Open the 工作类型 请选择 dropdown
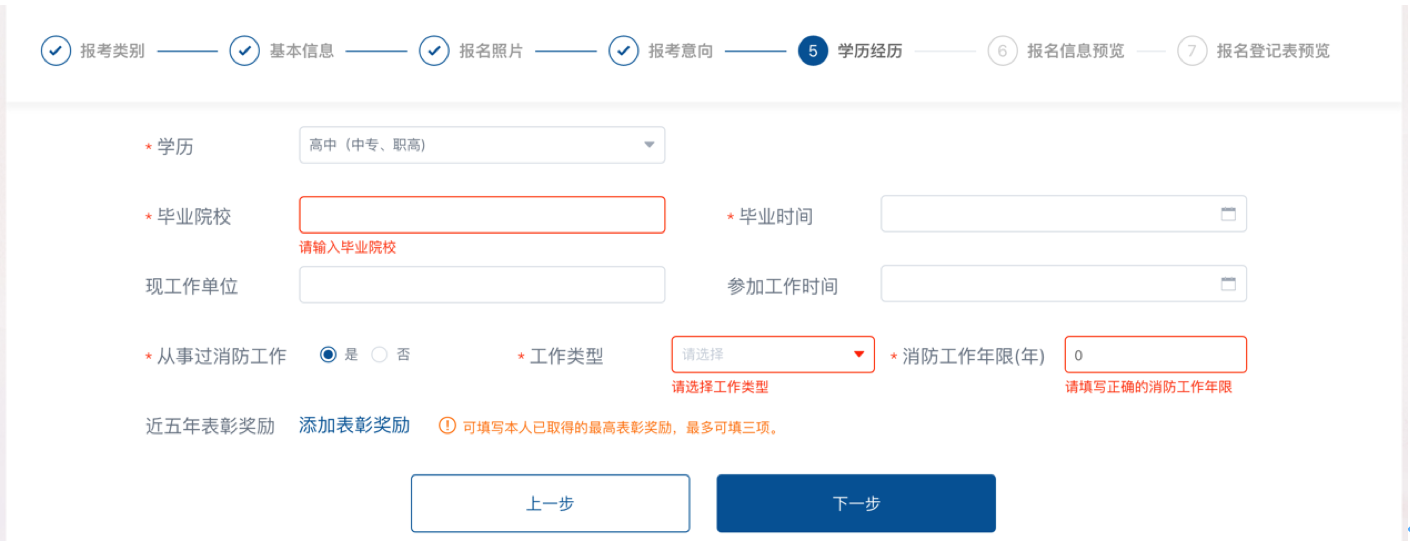 click(772, 355)
